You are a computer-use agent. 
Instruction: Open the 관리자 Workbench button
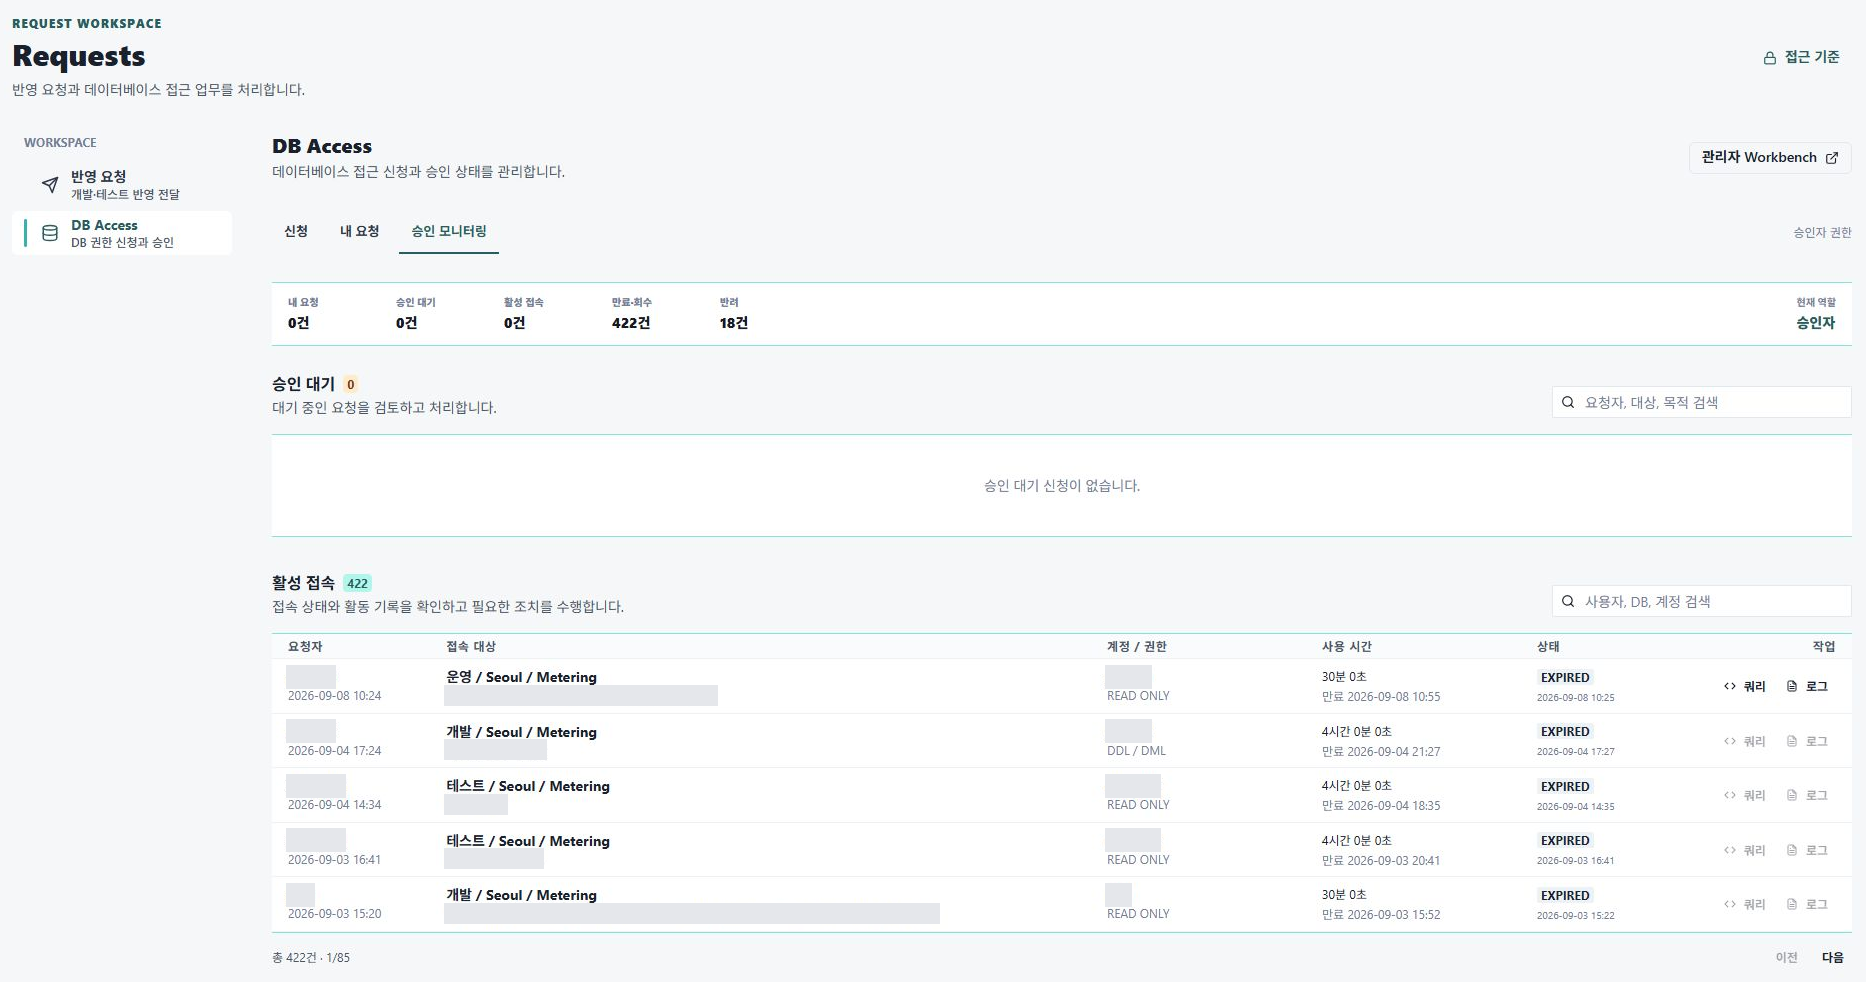click(1770, 158)
